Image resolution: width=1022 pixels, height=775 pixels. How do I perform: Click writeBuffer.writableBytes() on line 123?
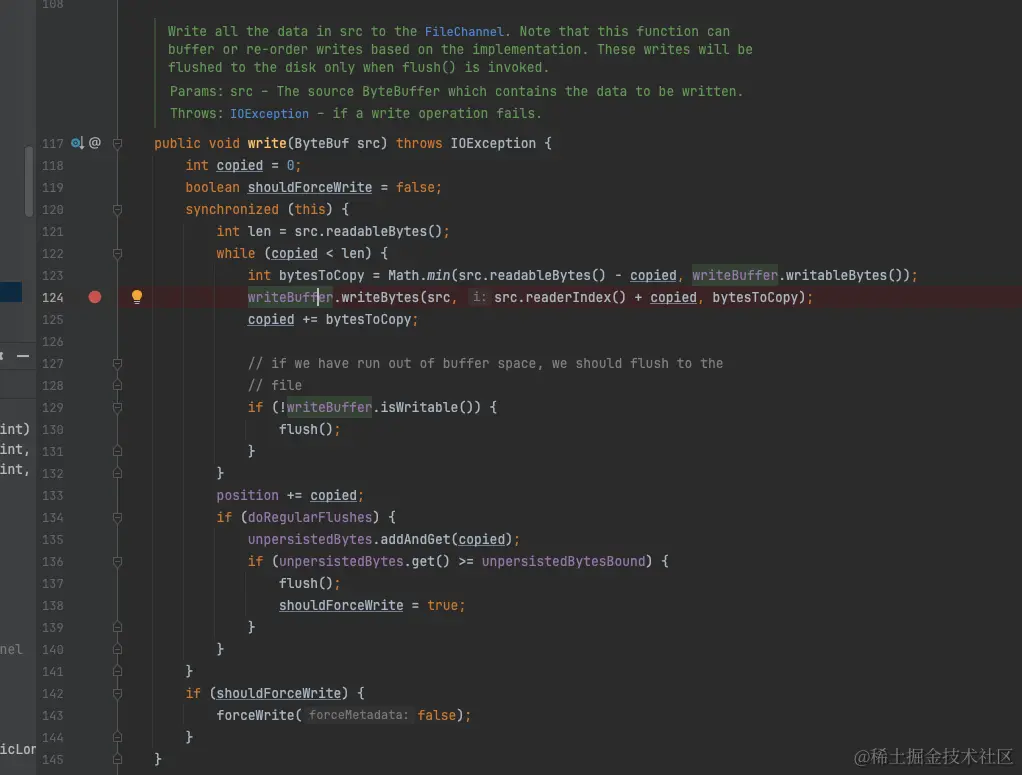click(x=800, y=275)
